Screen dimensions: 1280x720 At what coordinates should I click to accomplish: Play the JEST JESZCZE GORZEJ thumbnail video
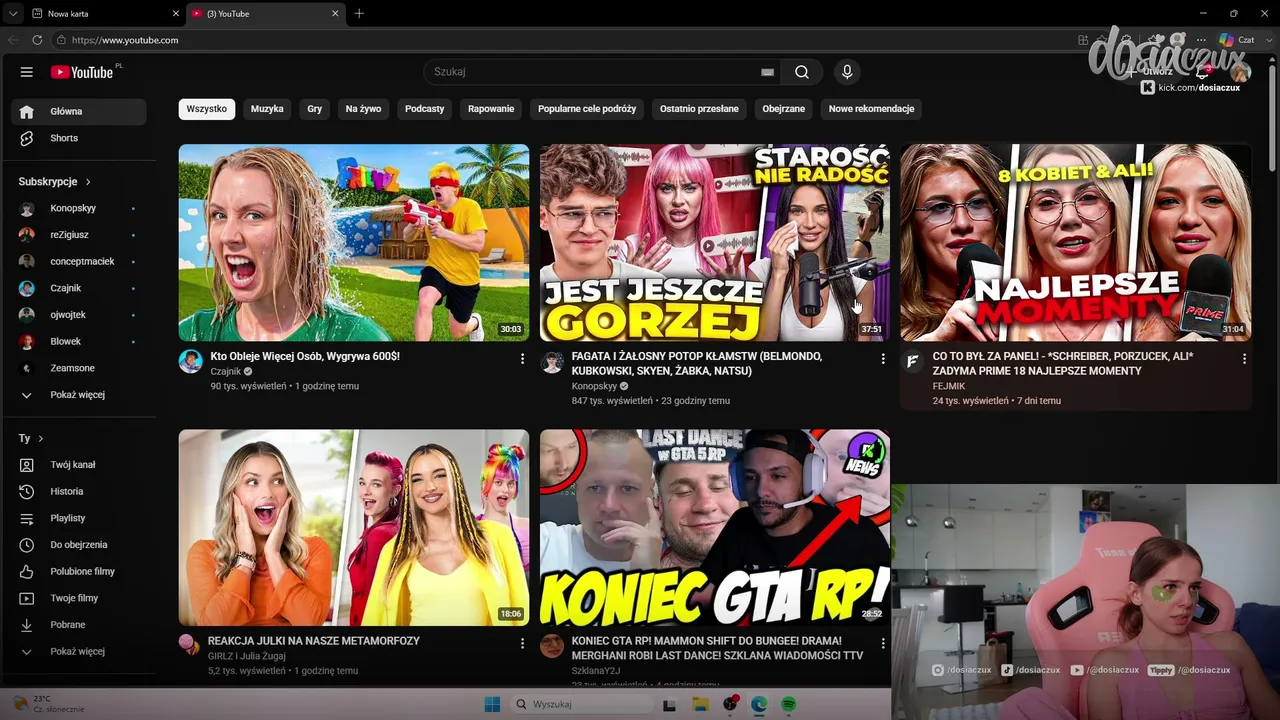tap(714, 243)
